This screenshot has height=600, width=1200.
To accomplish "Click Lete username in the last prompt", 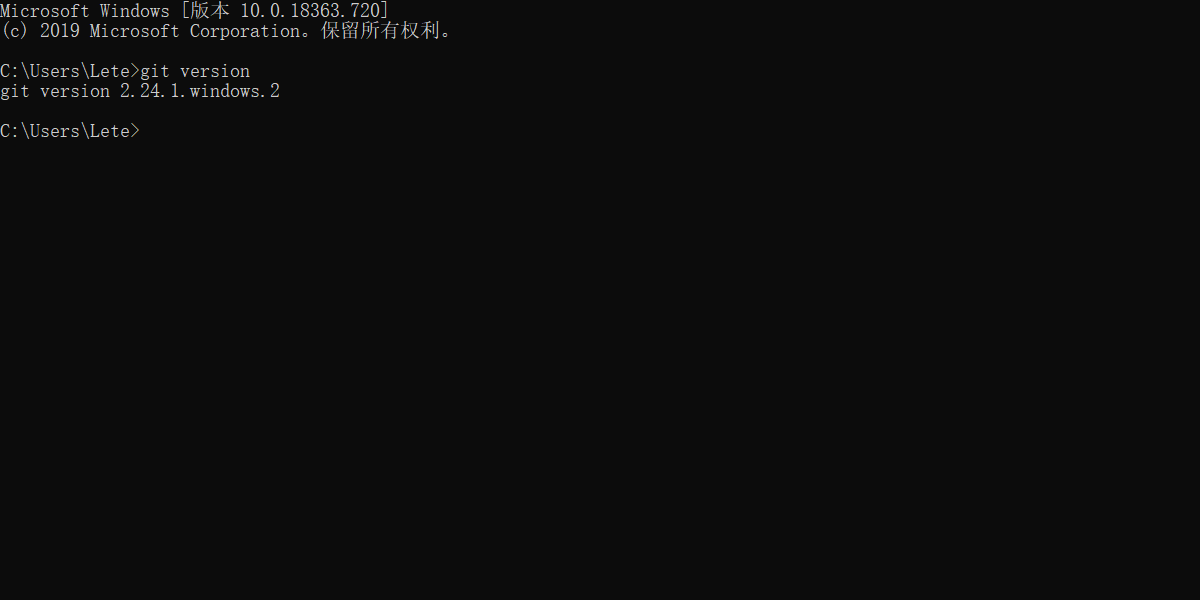I will (110, 131).
